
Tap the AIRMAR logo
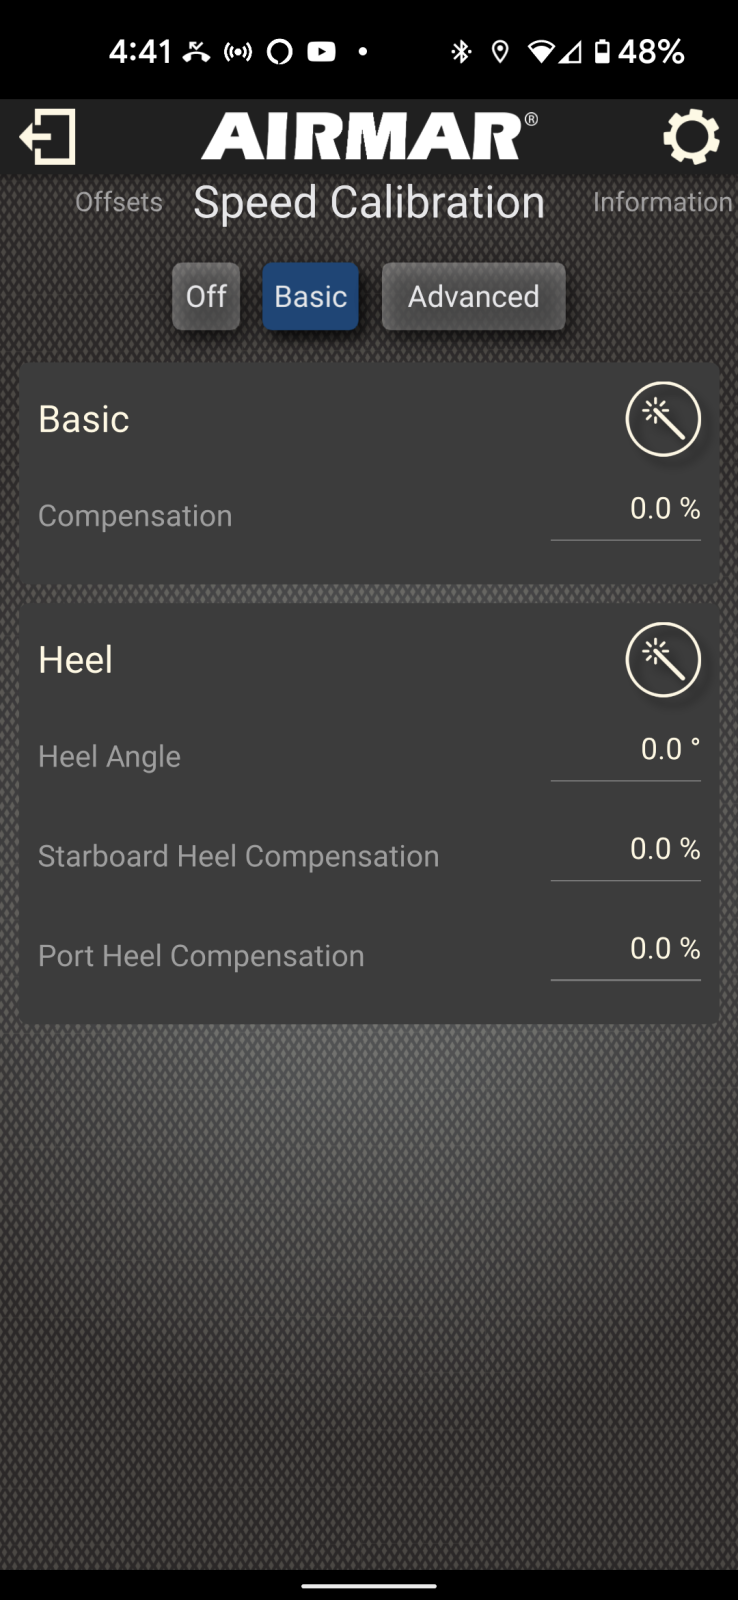[368, 137]
